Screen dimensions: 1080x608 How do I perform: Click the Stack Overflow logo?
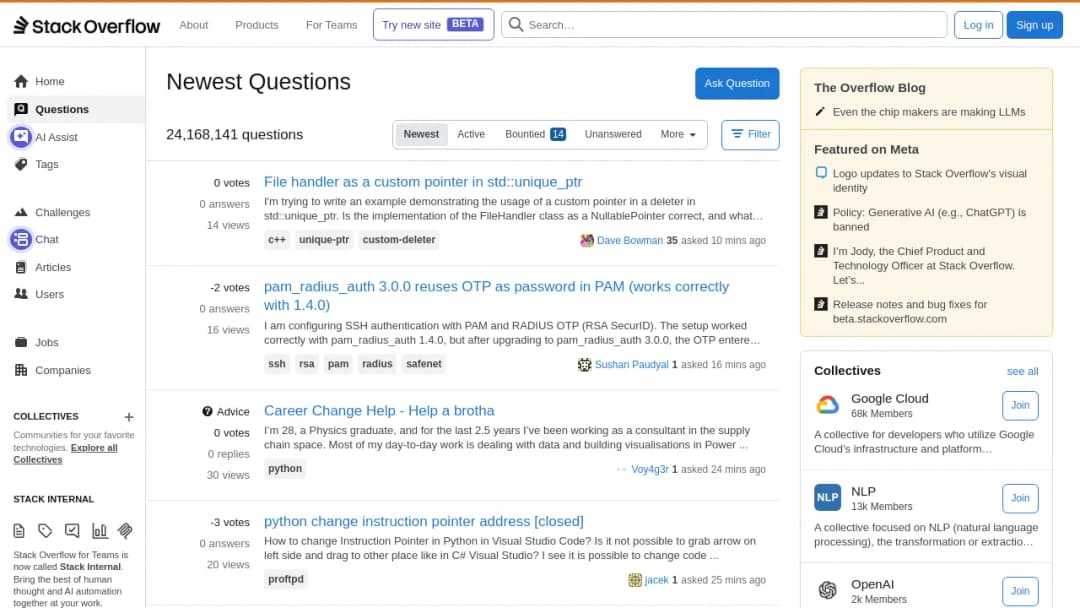pos(86,25)
